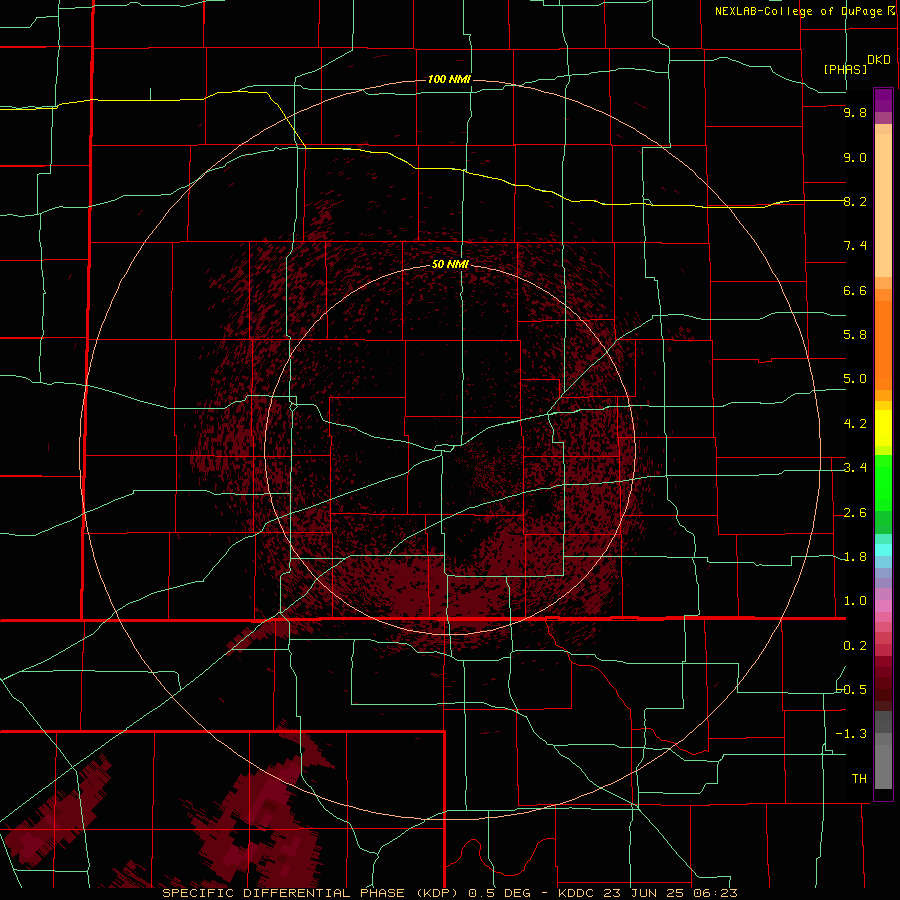
Task: Click the DKD label above the color scale
Action: (x=878, y=60)
